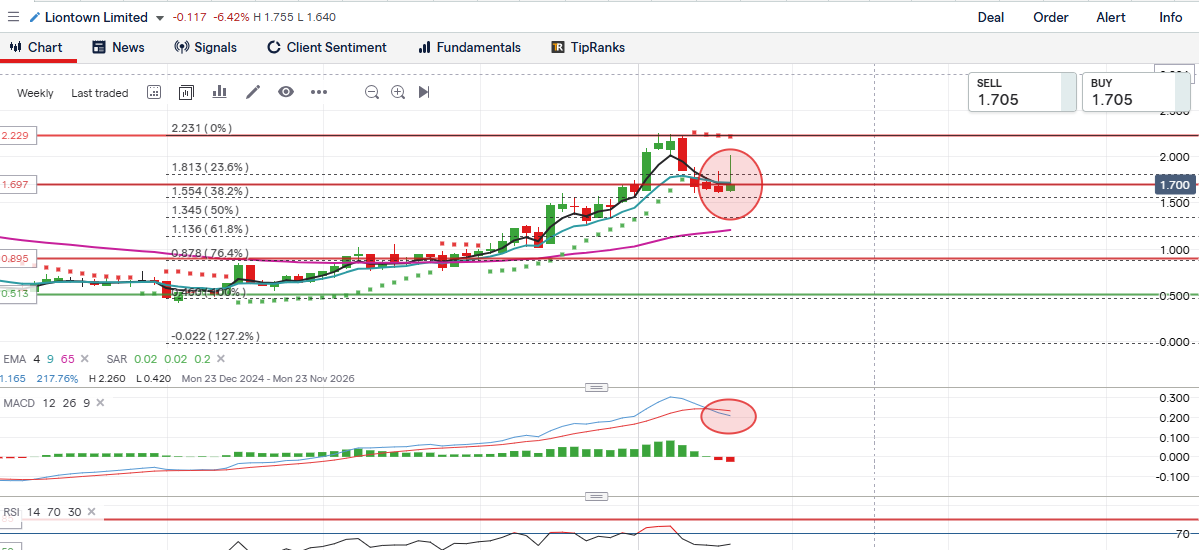This screenshot has width=1199, height=550.
Task: Switch to the Client Sentiment tab
Action: (x=326, y=47)
